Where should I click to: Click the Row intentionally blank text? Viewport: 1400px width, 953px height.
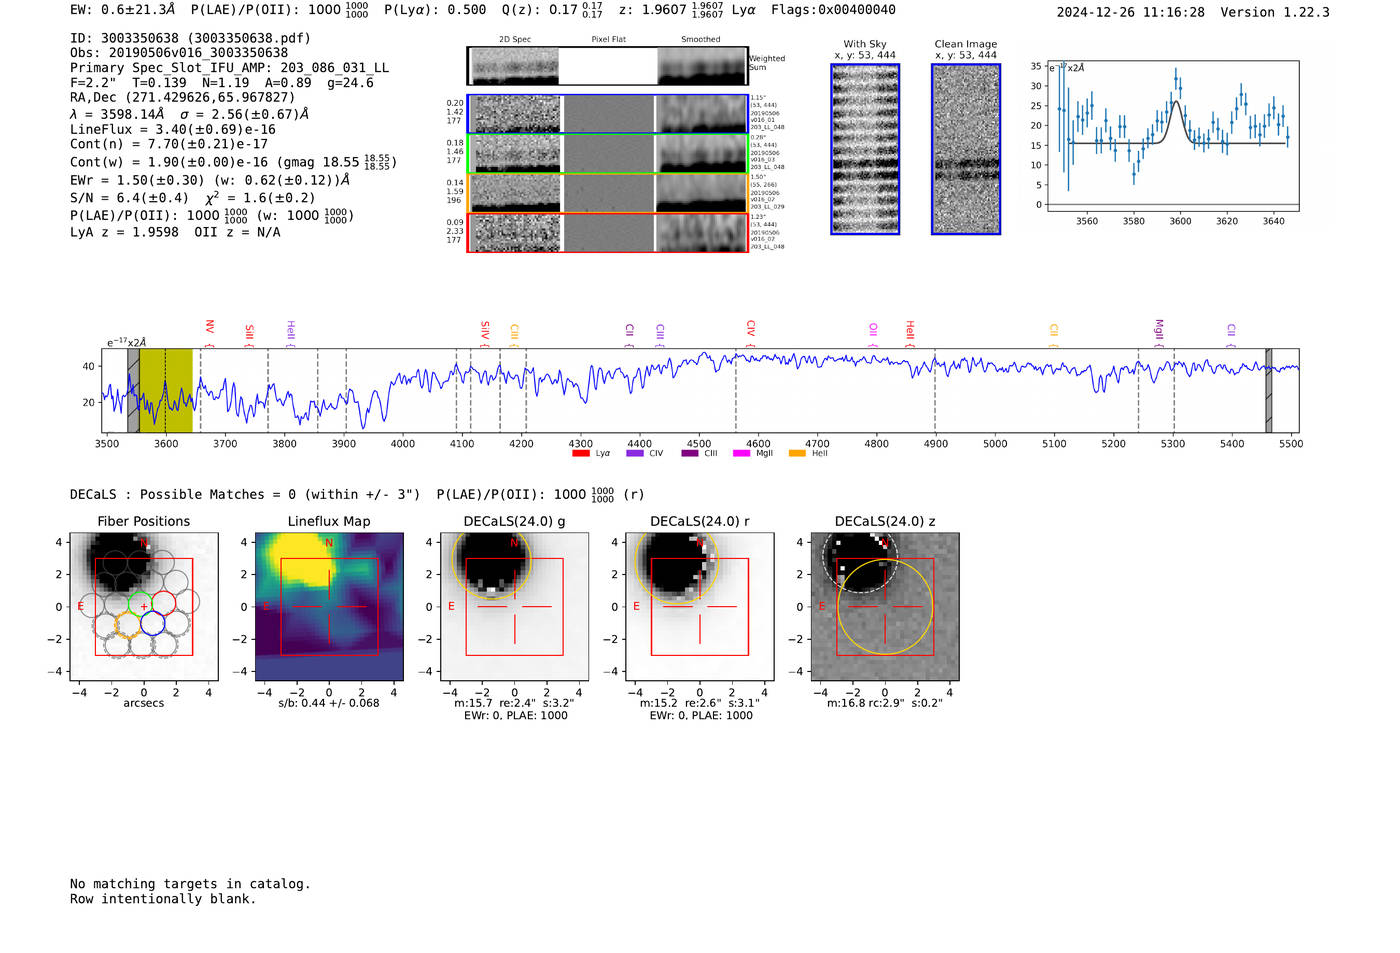click(x=163, y=899)
